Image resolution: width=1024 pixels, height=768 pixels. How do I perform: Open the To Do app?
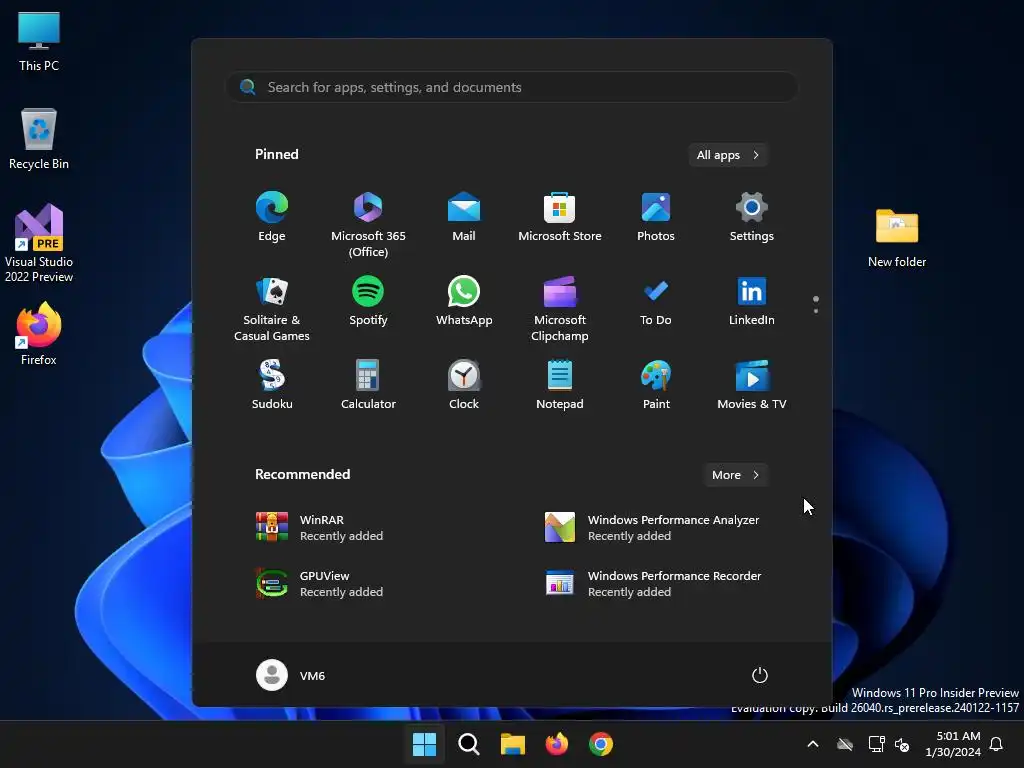click(x=656, y=301)
